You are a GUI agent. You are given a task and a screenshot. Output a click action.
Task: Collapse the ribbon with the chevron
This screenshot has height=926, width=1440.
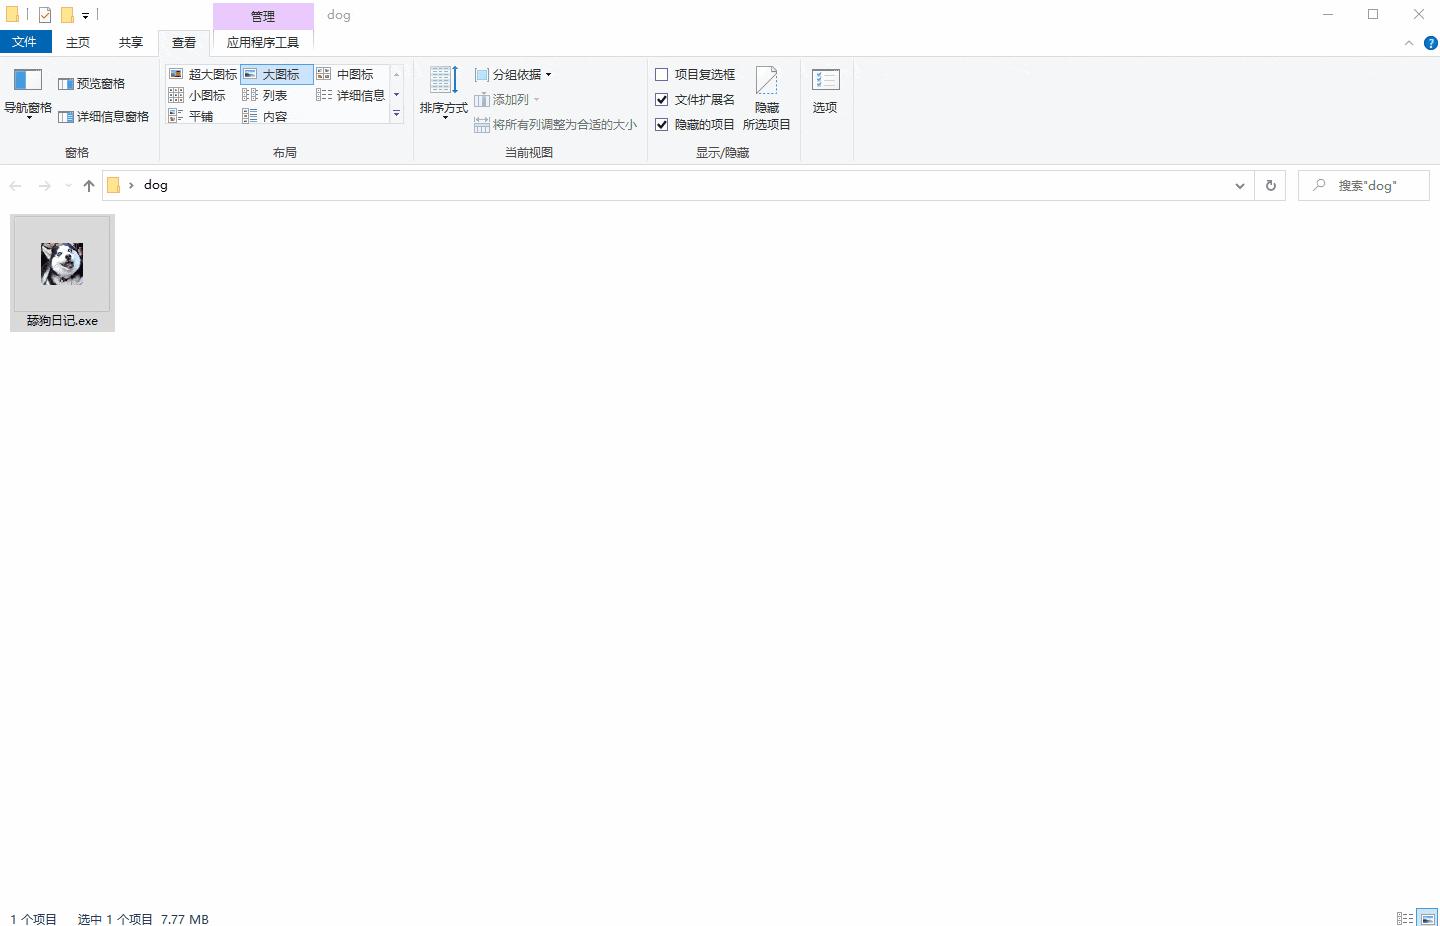1409,43
